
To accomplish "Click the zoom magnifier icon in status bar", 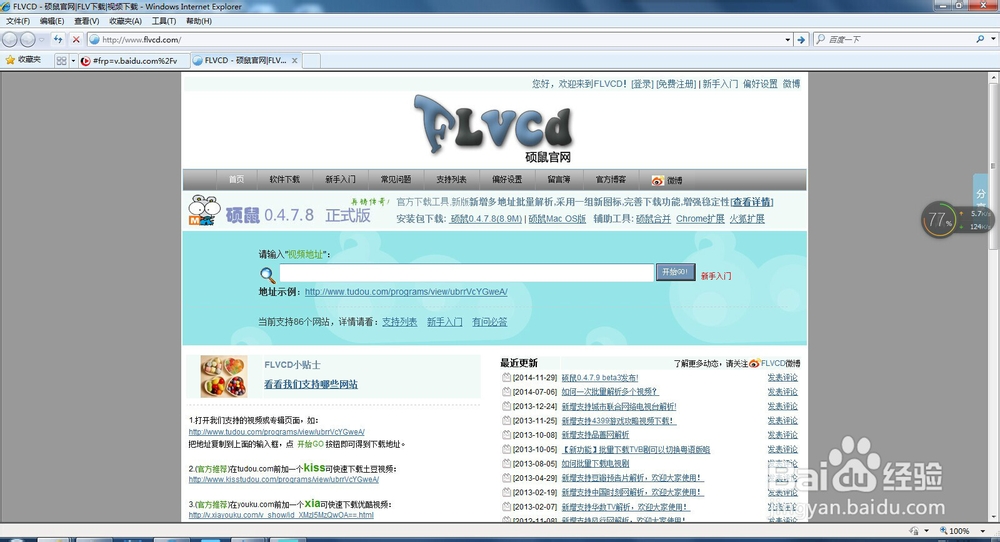I will [943, 531].
